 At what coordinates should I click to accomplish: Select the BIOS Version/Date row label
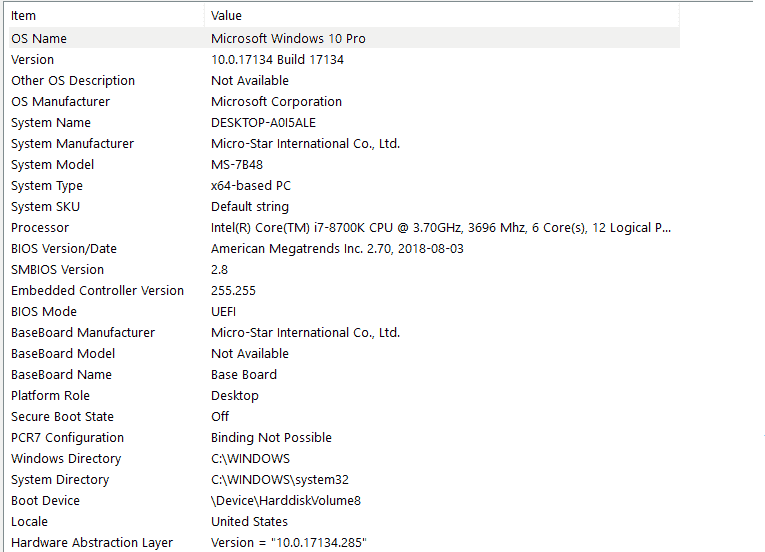(64, 248)
